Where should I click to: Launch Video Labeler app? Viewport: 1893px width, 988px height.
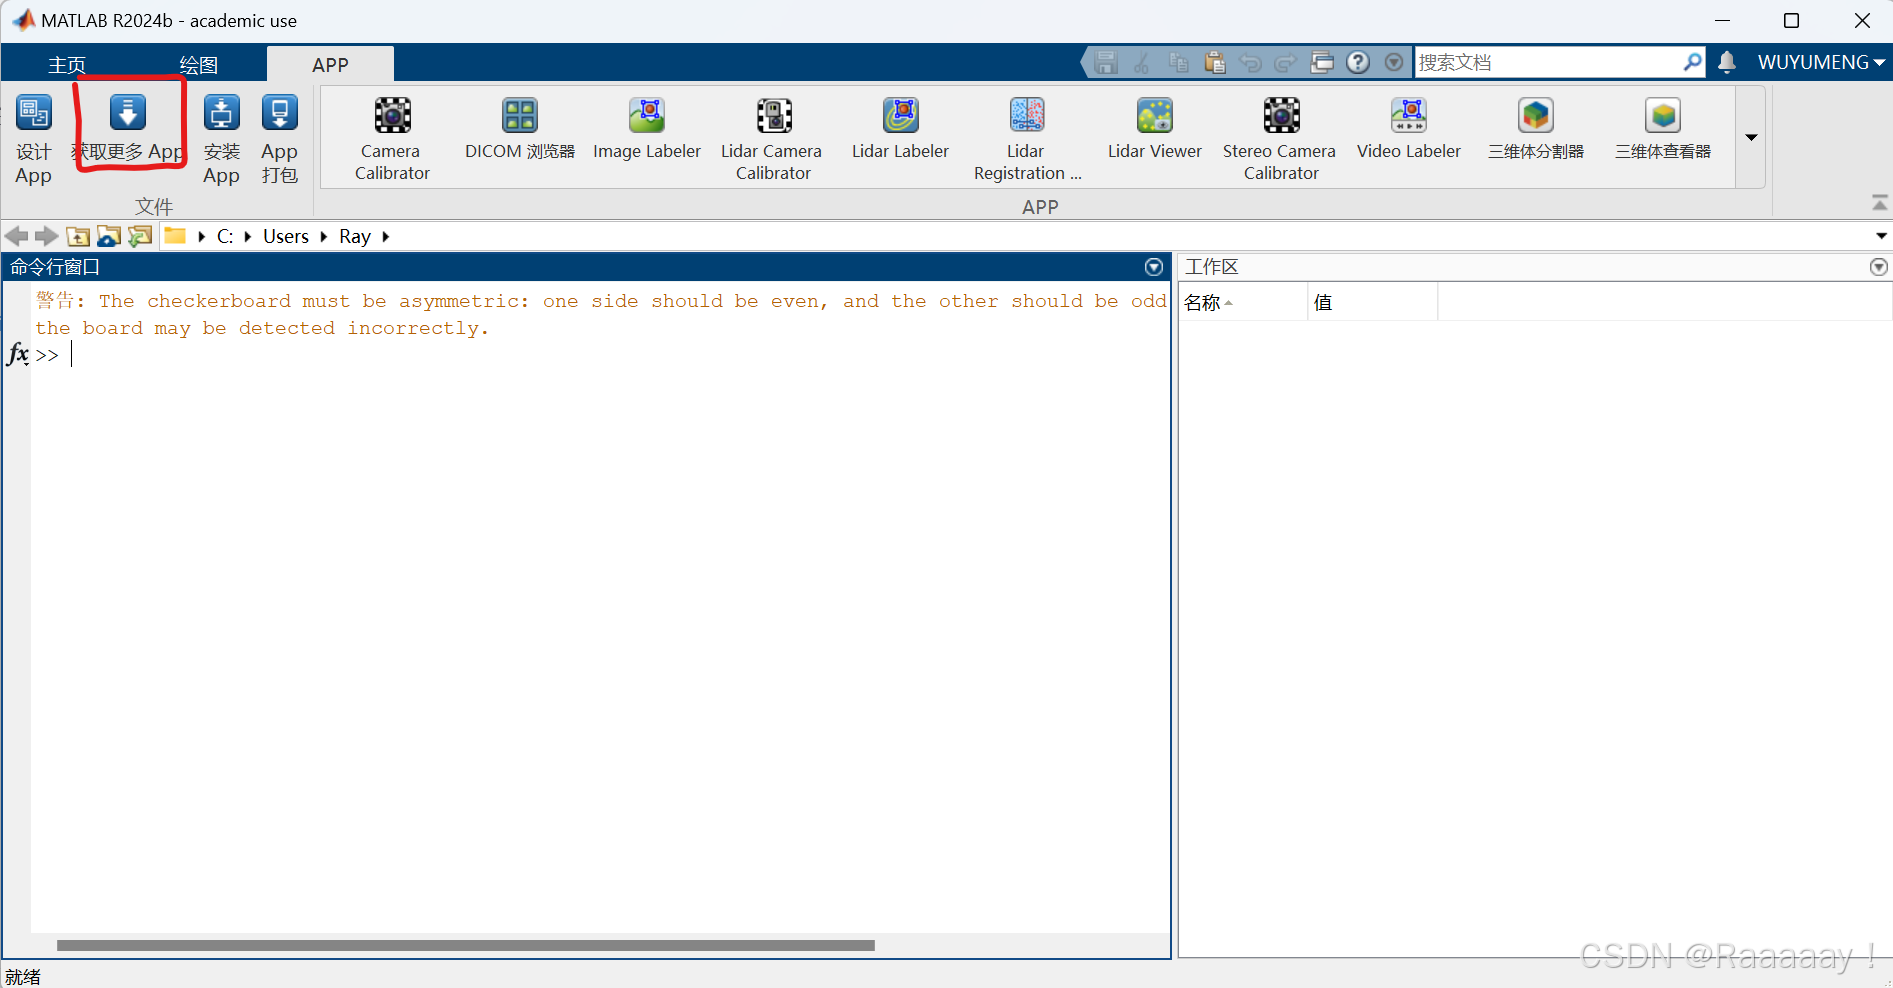[1409, 129]
